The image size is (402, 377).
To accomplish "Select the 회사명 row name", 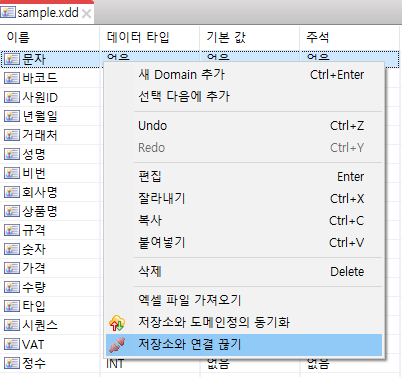I will click(40, 192).
